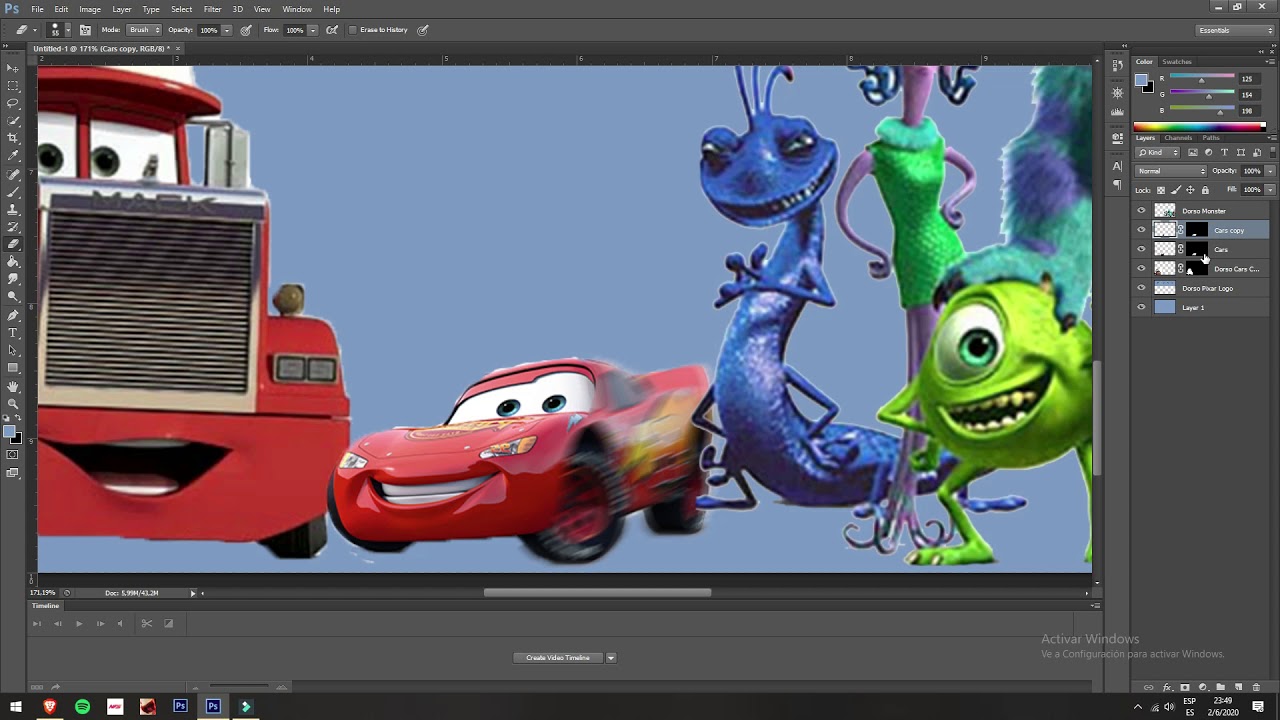Hide the Dorso Monster layer
The image size is (1280, 720).
coord(1141,211)
